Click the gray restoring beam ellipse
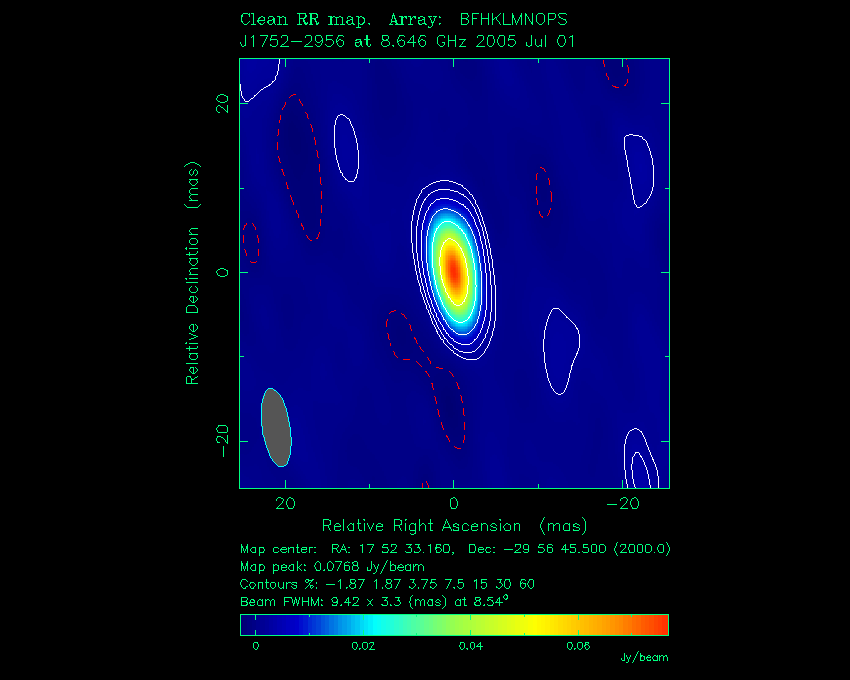850x680 pixels. [x=276, y=427]
